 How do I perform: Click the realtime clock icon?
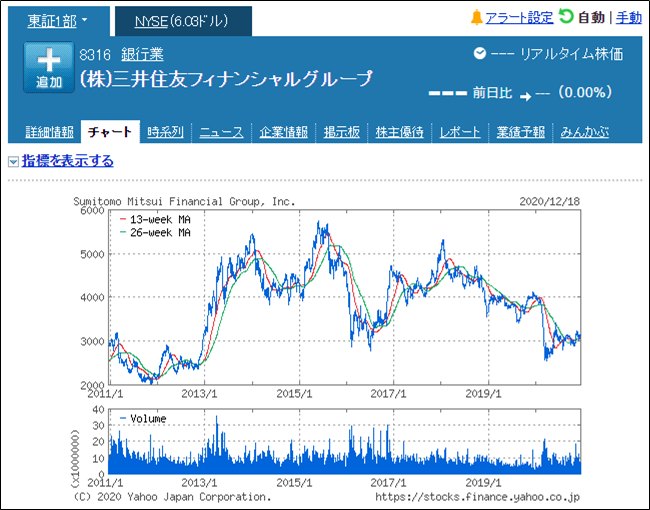click(x=480, y=53)
